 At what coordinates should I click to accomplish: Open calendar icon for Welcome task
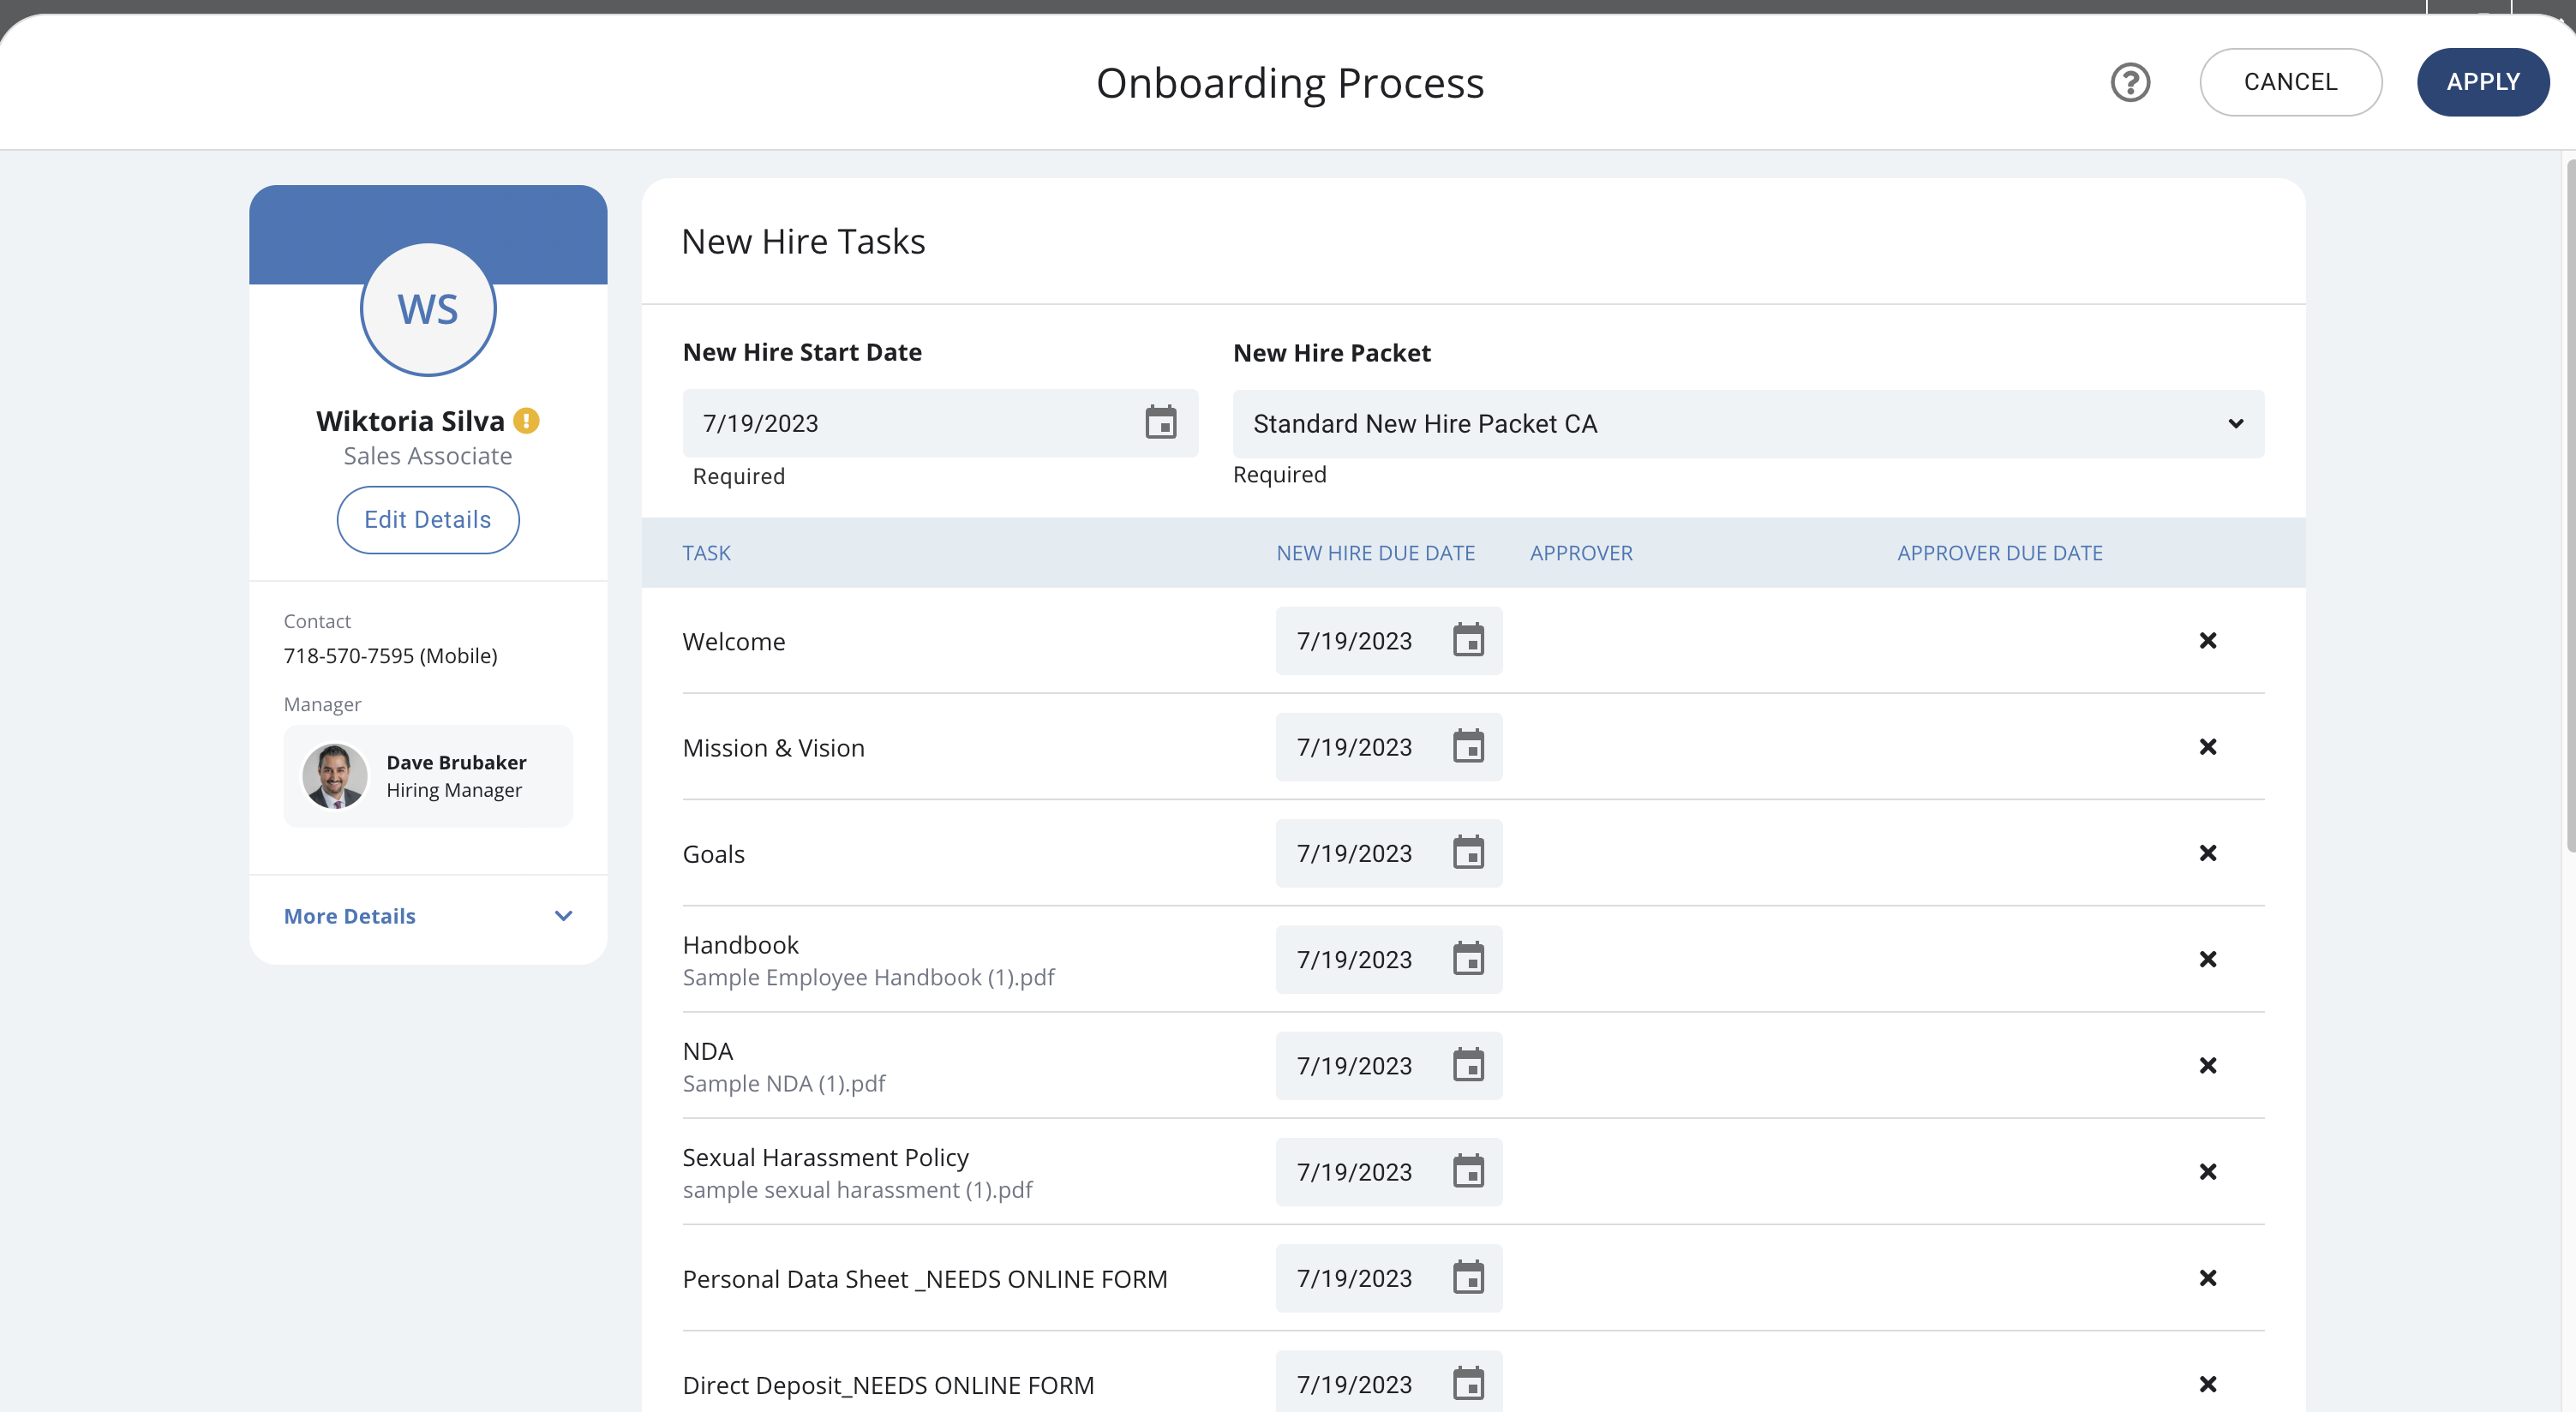(1468, 641)
